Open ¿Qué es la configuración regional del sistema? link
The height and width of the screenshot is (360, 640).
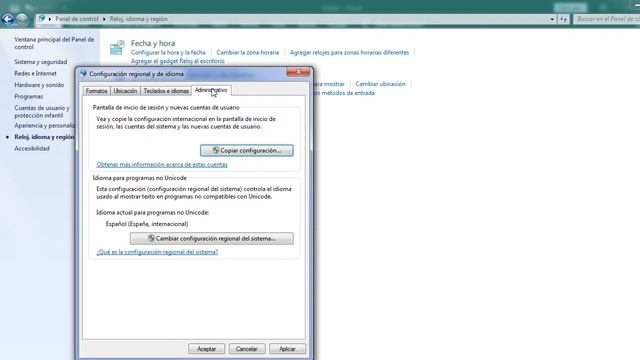157,252
